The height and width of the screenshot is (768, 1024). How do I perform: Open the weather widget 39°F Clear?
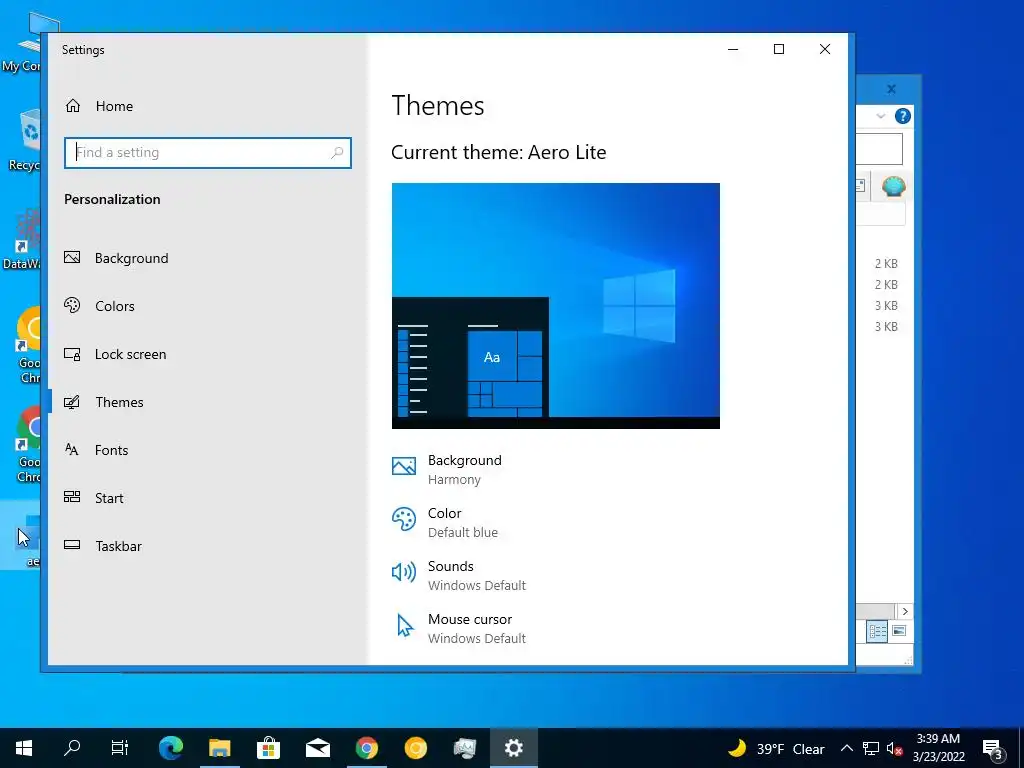tap(776, 748)
